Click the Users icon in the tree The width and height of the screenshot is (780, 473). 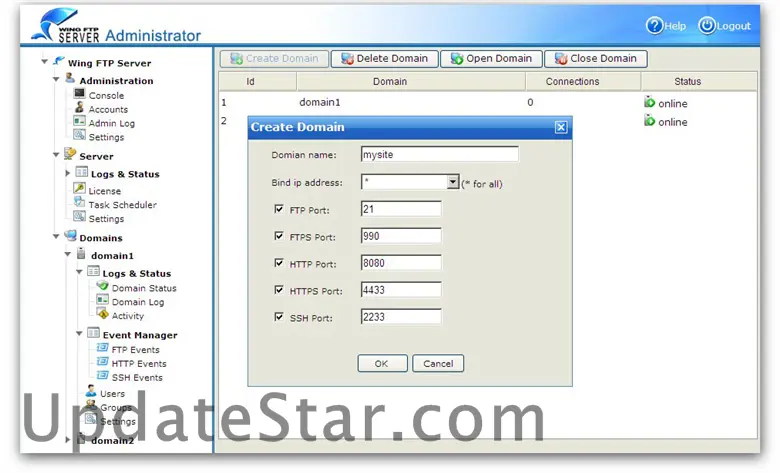click(91, 391)
